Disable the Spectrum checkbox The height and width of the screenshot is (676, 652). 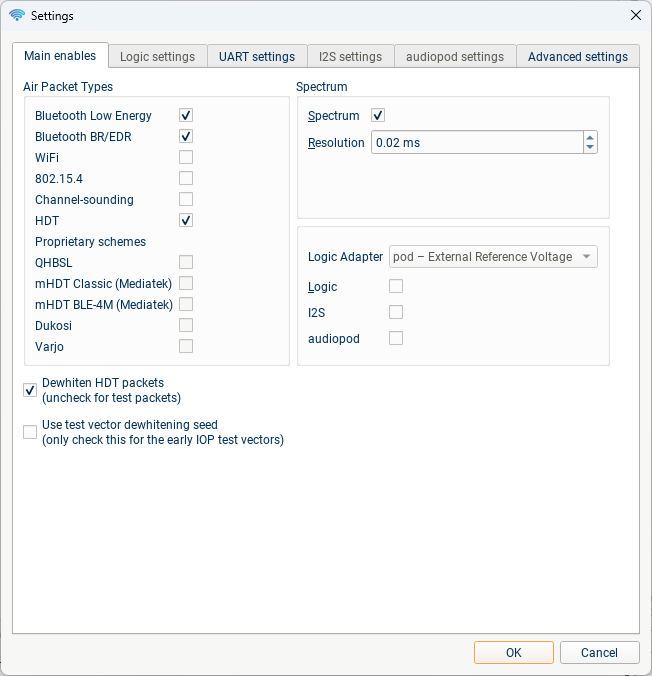click(377, 116)
